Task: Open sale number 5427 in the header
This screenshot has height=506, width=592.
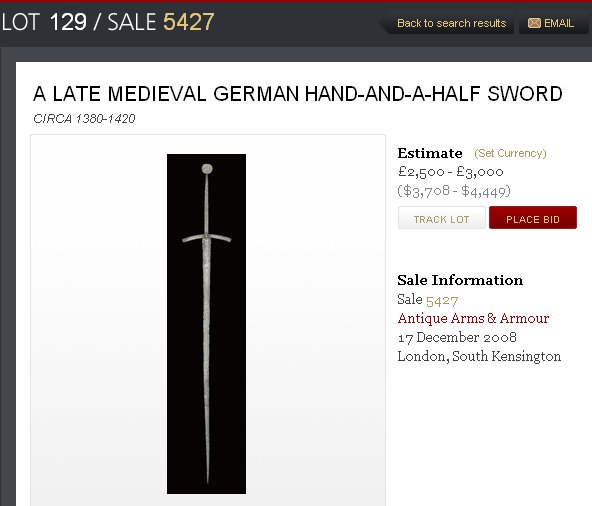Action: tap(188, 22)
